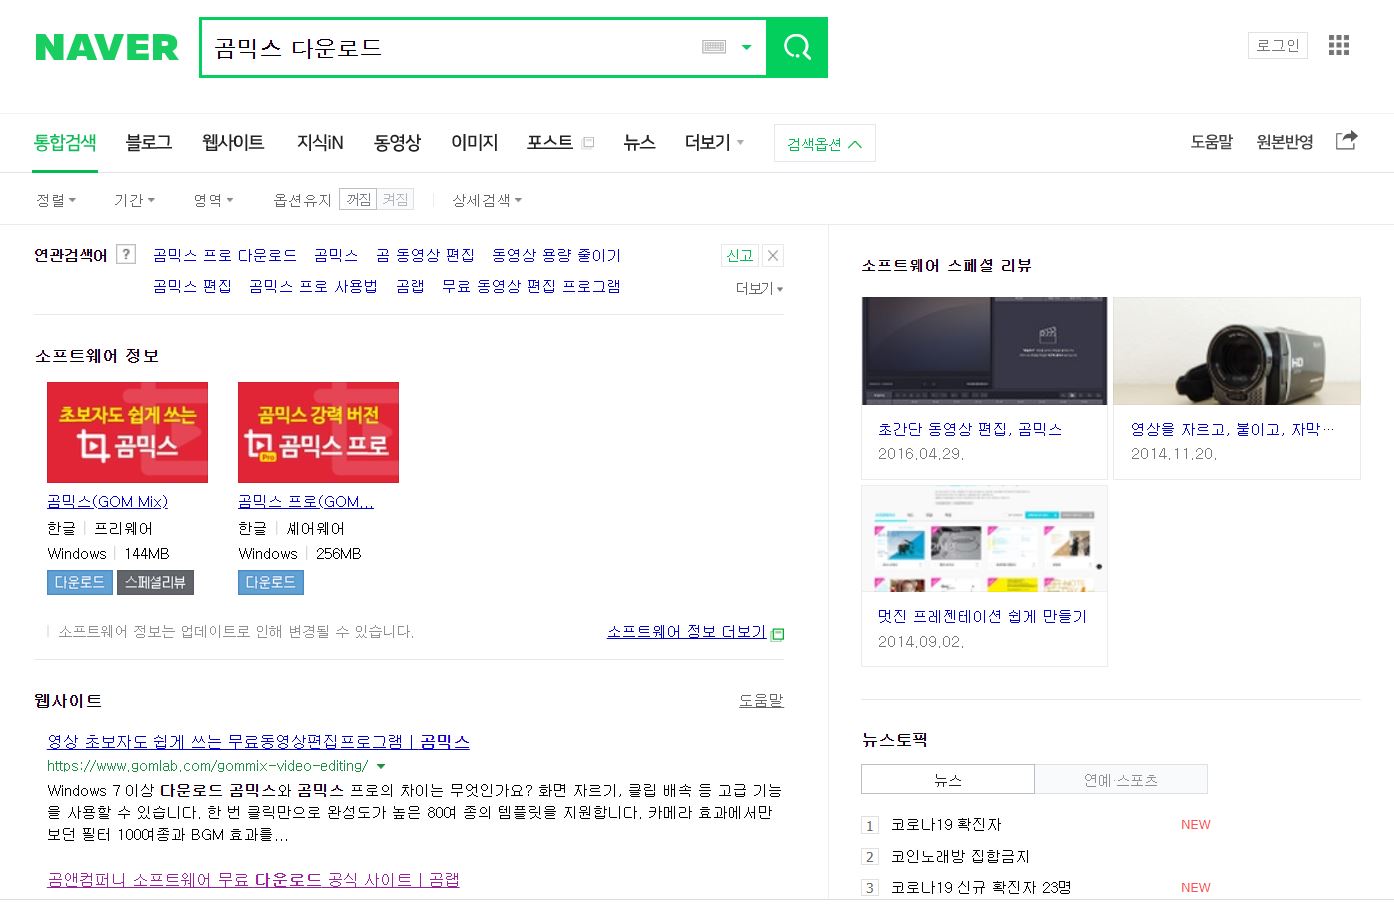The width and height of the screenshot is (1394, 911).
Task: Open the on-screen keyboard icon in search box
Action: pos(714,47)
